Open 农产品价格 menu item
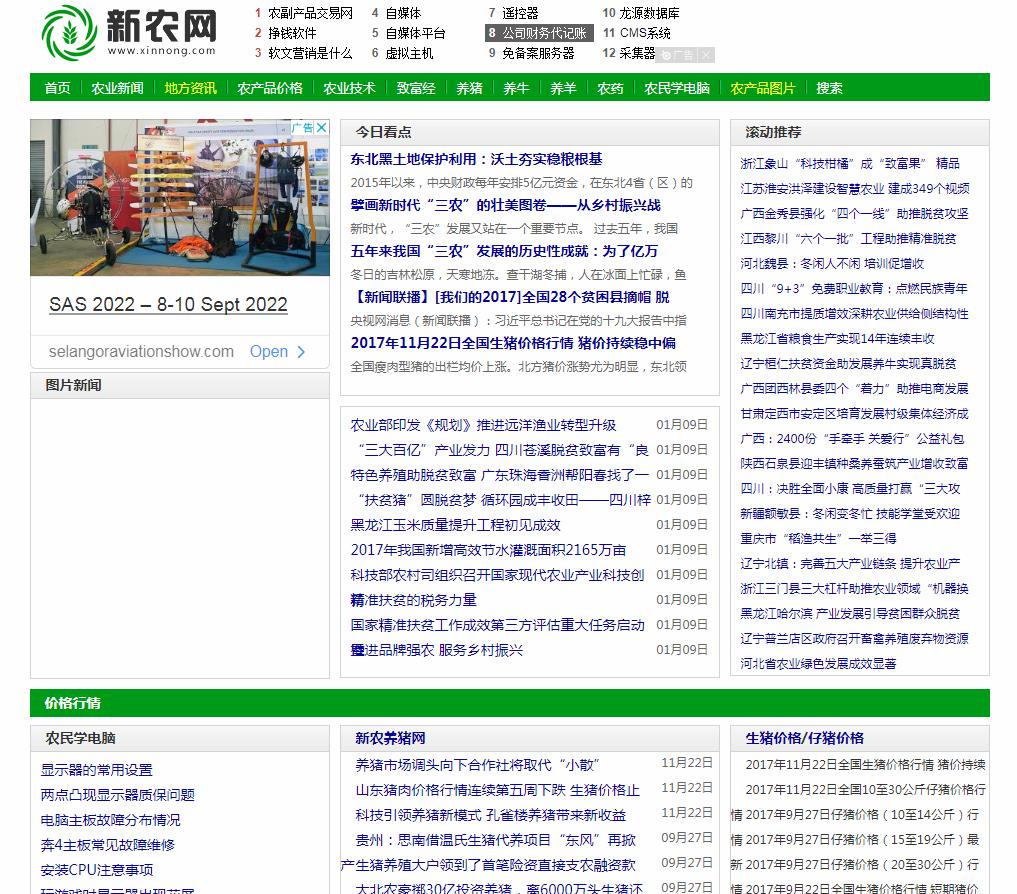Viewport: 1017px width, 894px height. pos(270,88)
